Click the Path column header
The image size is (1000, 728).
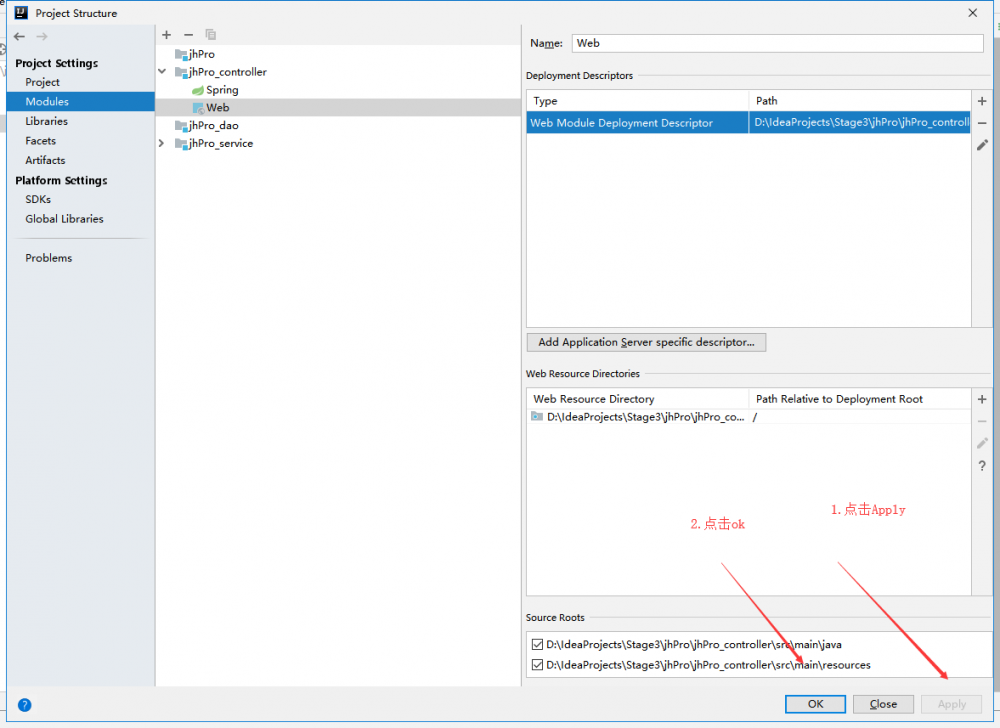860,101
